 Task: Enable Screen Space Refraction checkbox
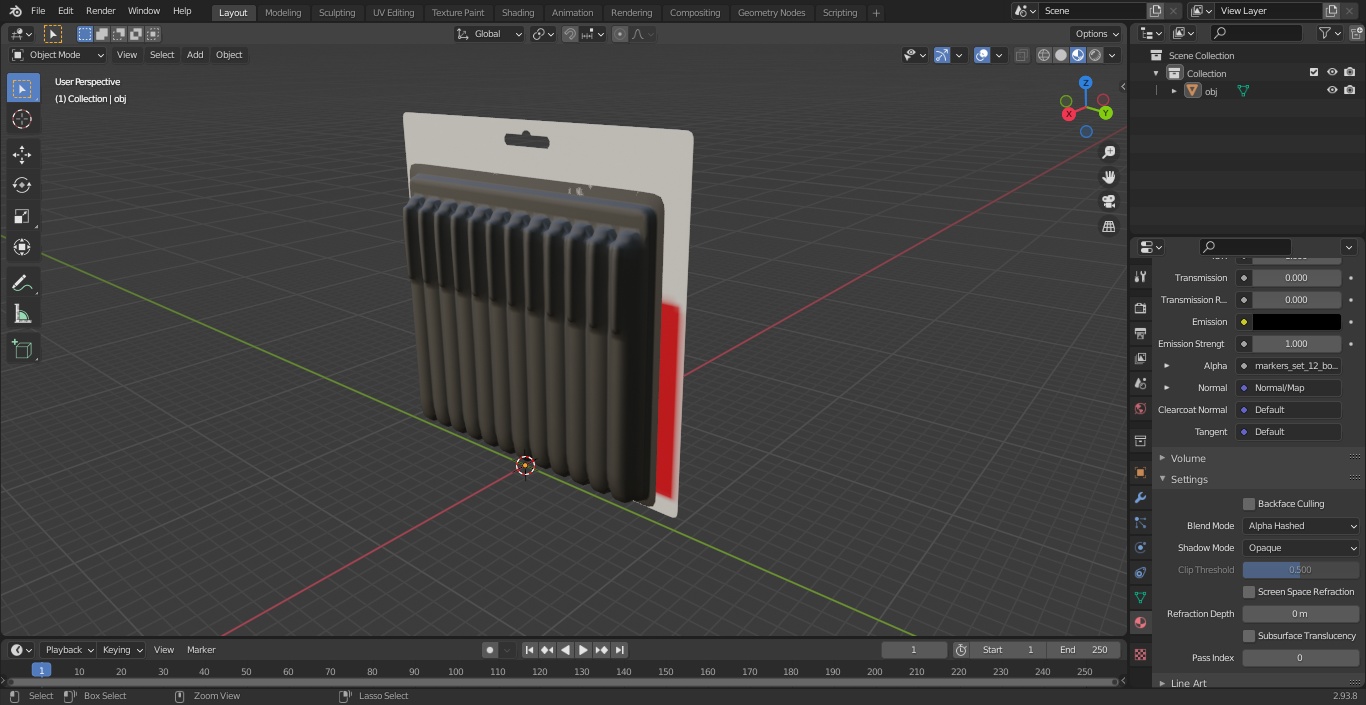click(x=1249, y=592)
